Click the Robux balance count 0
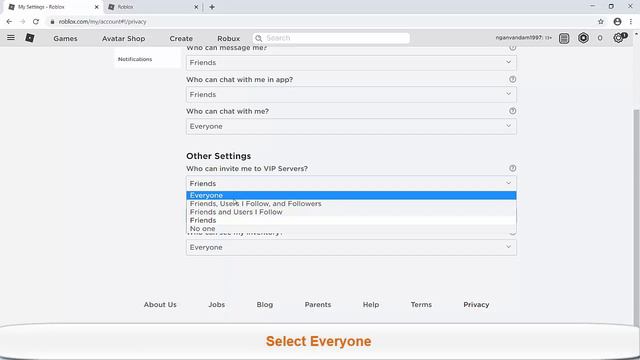Screen dimensions: 640x360 coord(600,38)
